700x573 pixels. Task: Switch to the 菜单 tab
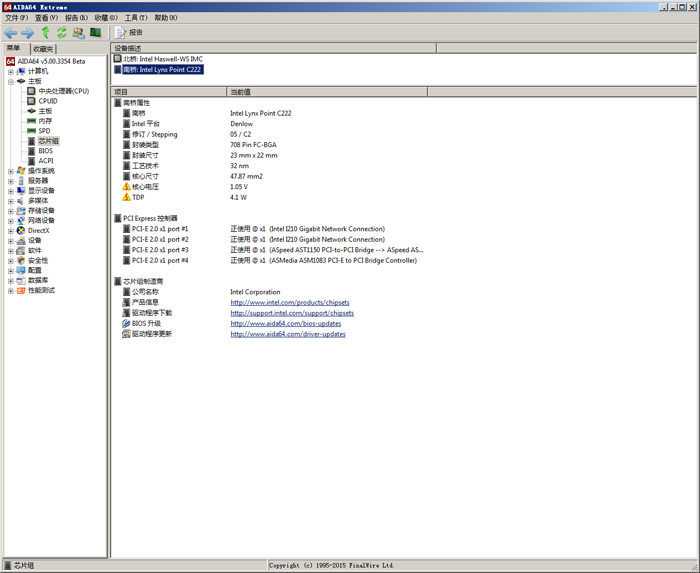pyautogui.click(x=13, y=48)
